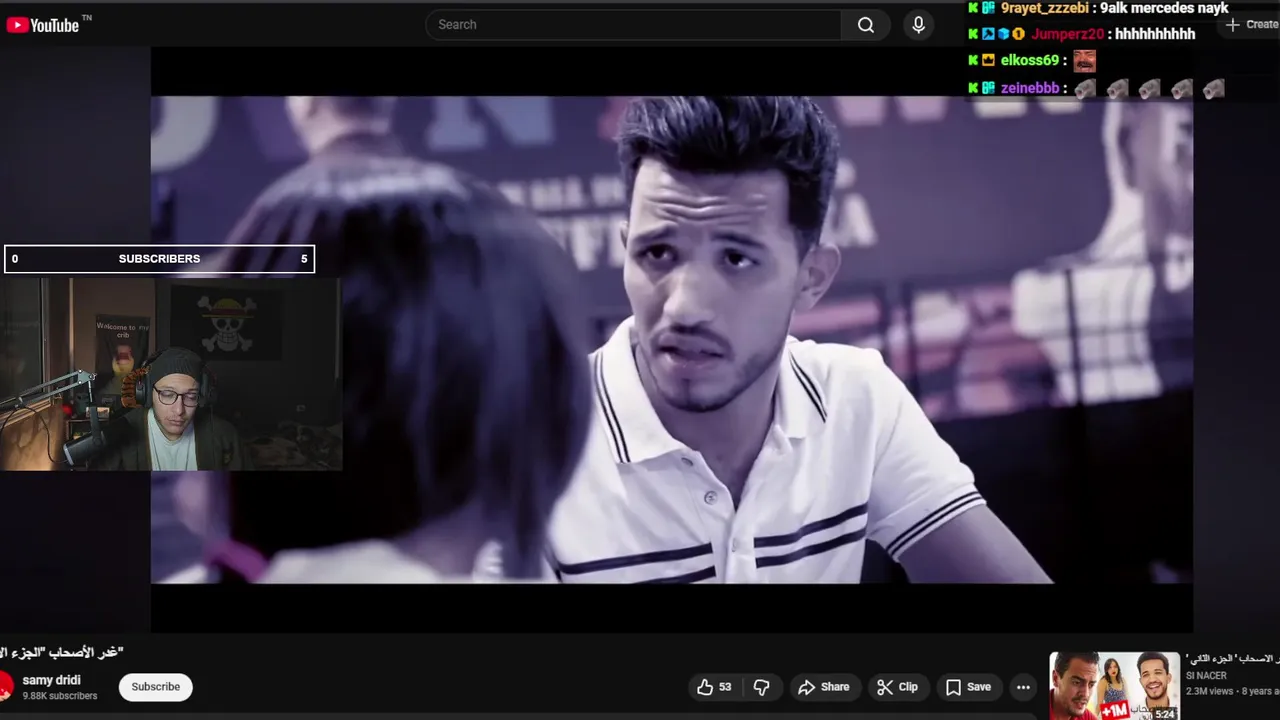Click the video title in Arabic
Image resolution: width=1280 pixels, height=720 pixels.
tap(62, 652)
